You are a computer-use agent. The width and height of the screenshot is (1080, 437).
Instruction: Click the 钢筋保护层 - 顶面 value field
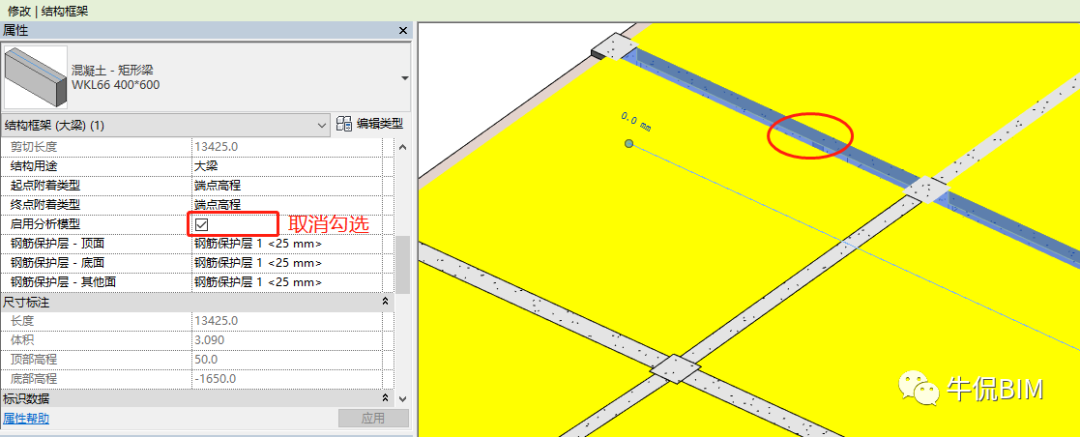tap(287, 243)
